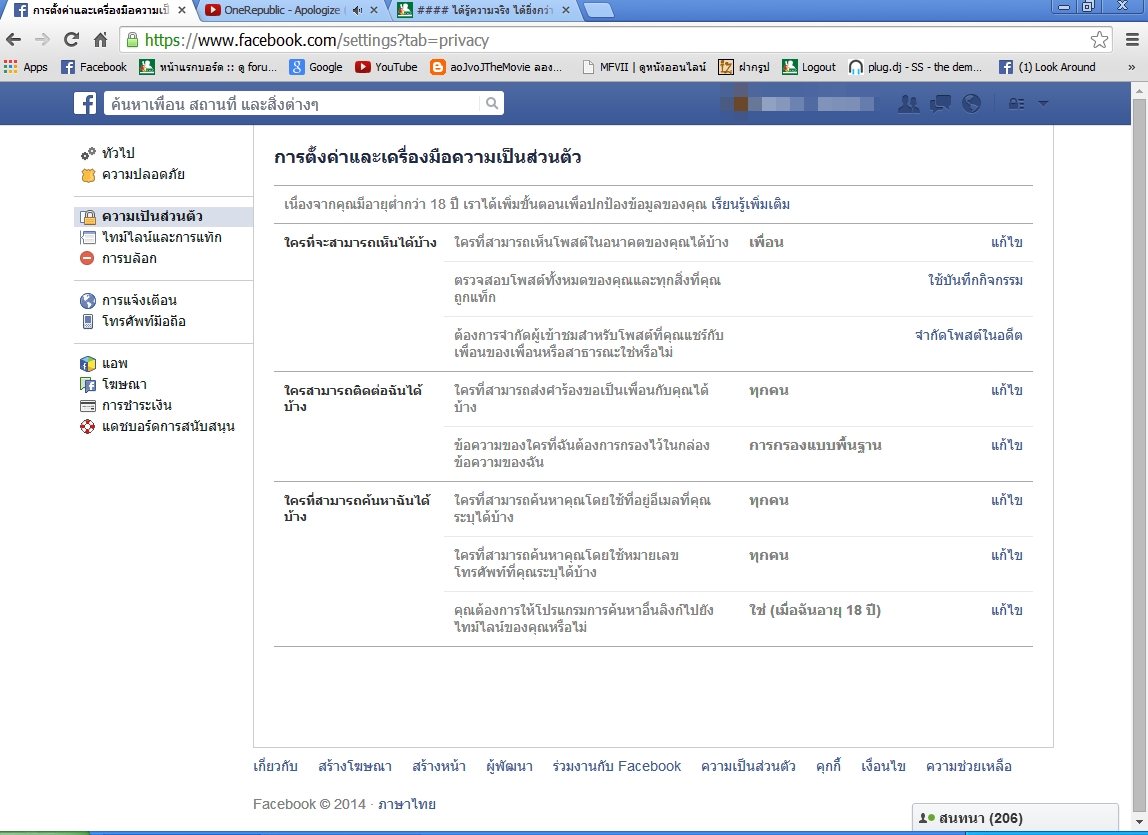Change language via ภาษาไทย link
This screenshot has width=1148, height=835.
click(406, 804)
